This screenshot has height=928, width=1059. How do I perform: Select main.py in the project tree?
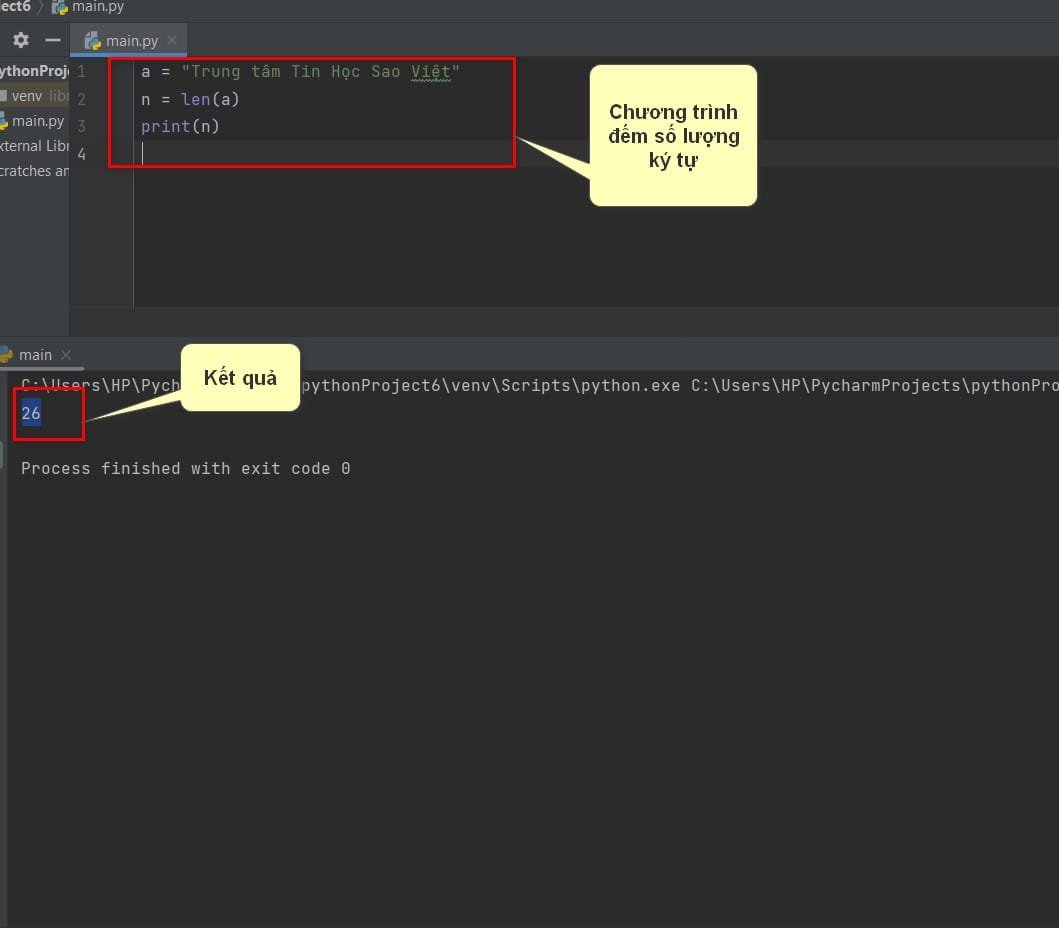point(38,121)
